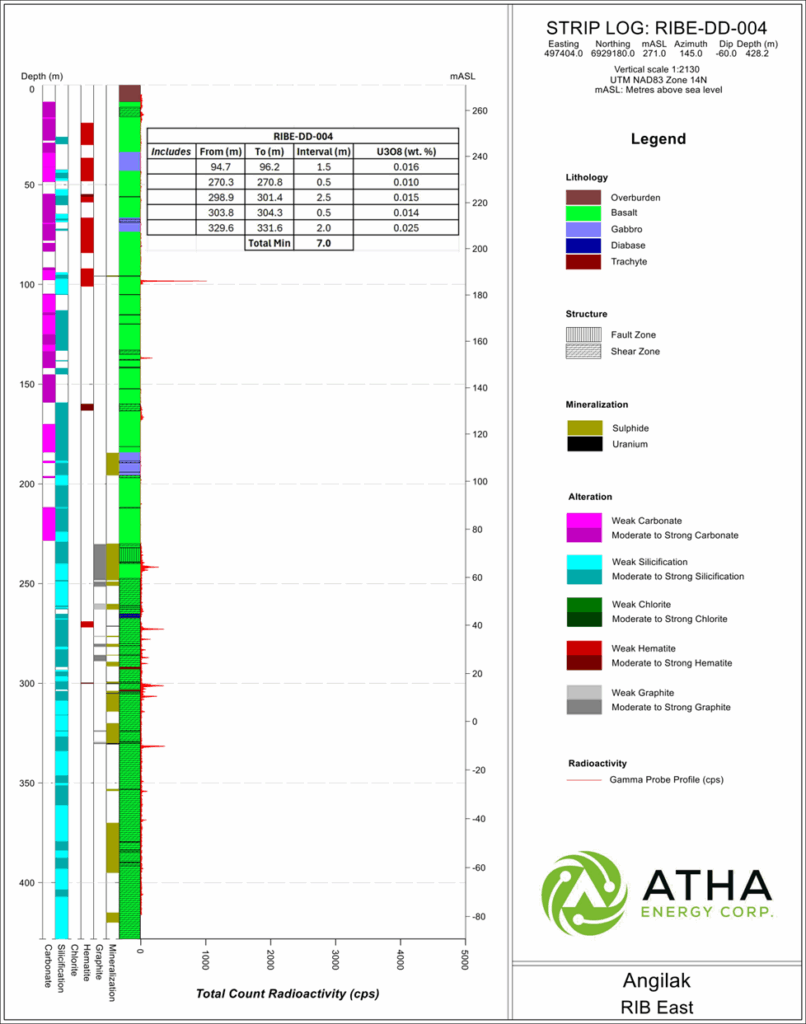Click the Moderate to Strong Graphite swatch

point(584,707)
